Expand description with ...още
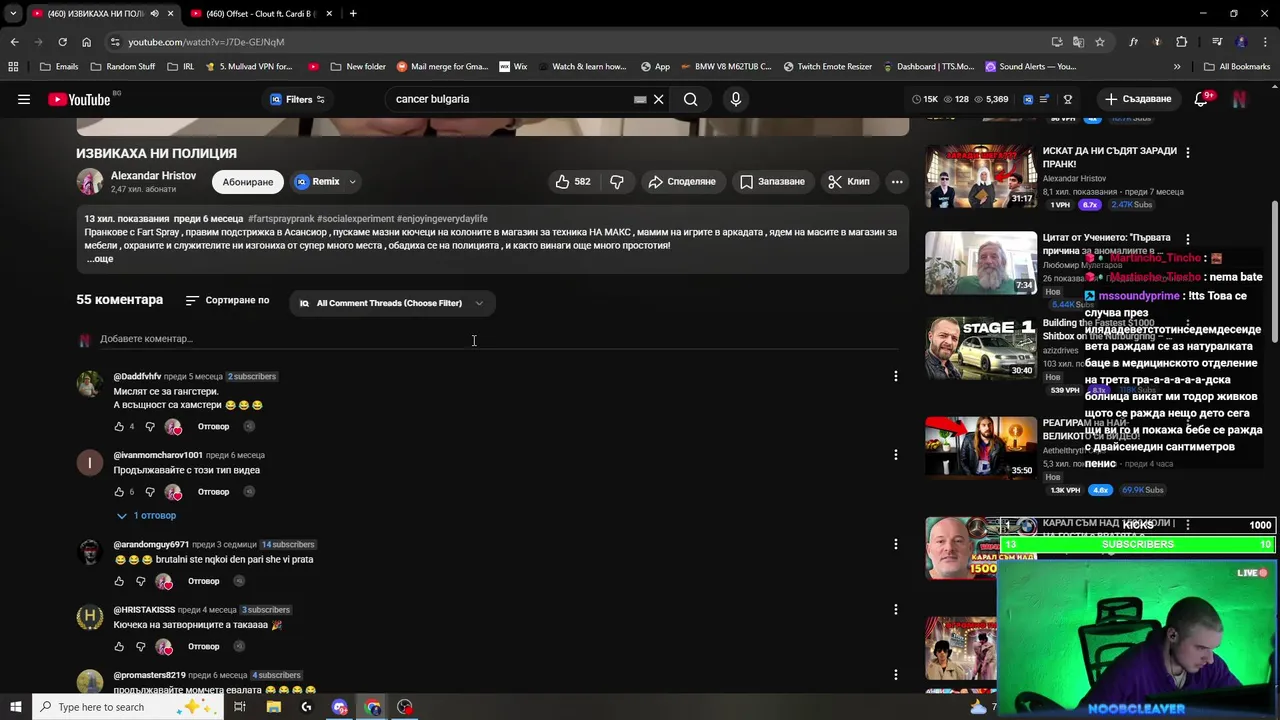 pyautogui.click(x=99, y=259)
